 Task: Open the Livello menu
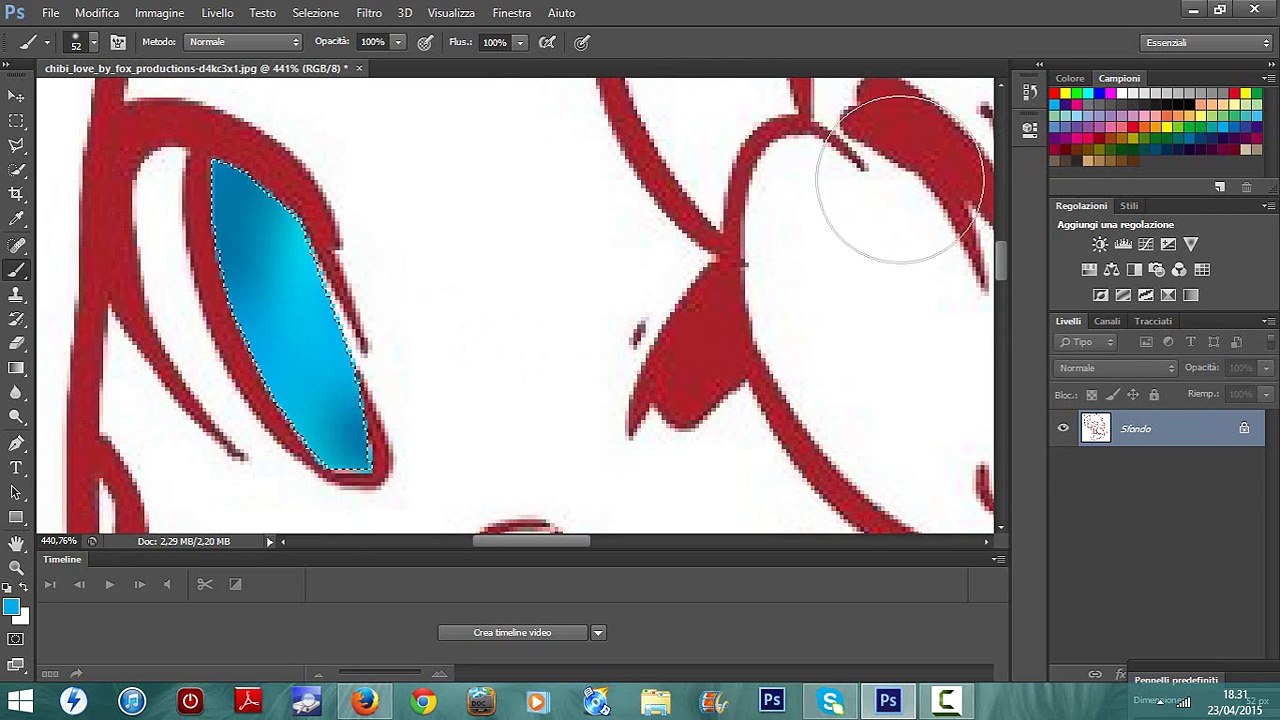(x=217, y=13)
